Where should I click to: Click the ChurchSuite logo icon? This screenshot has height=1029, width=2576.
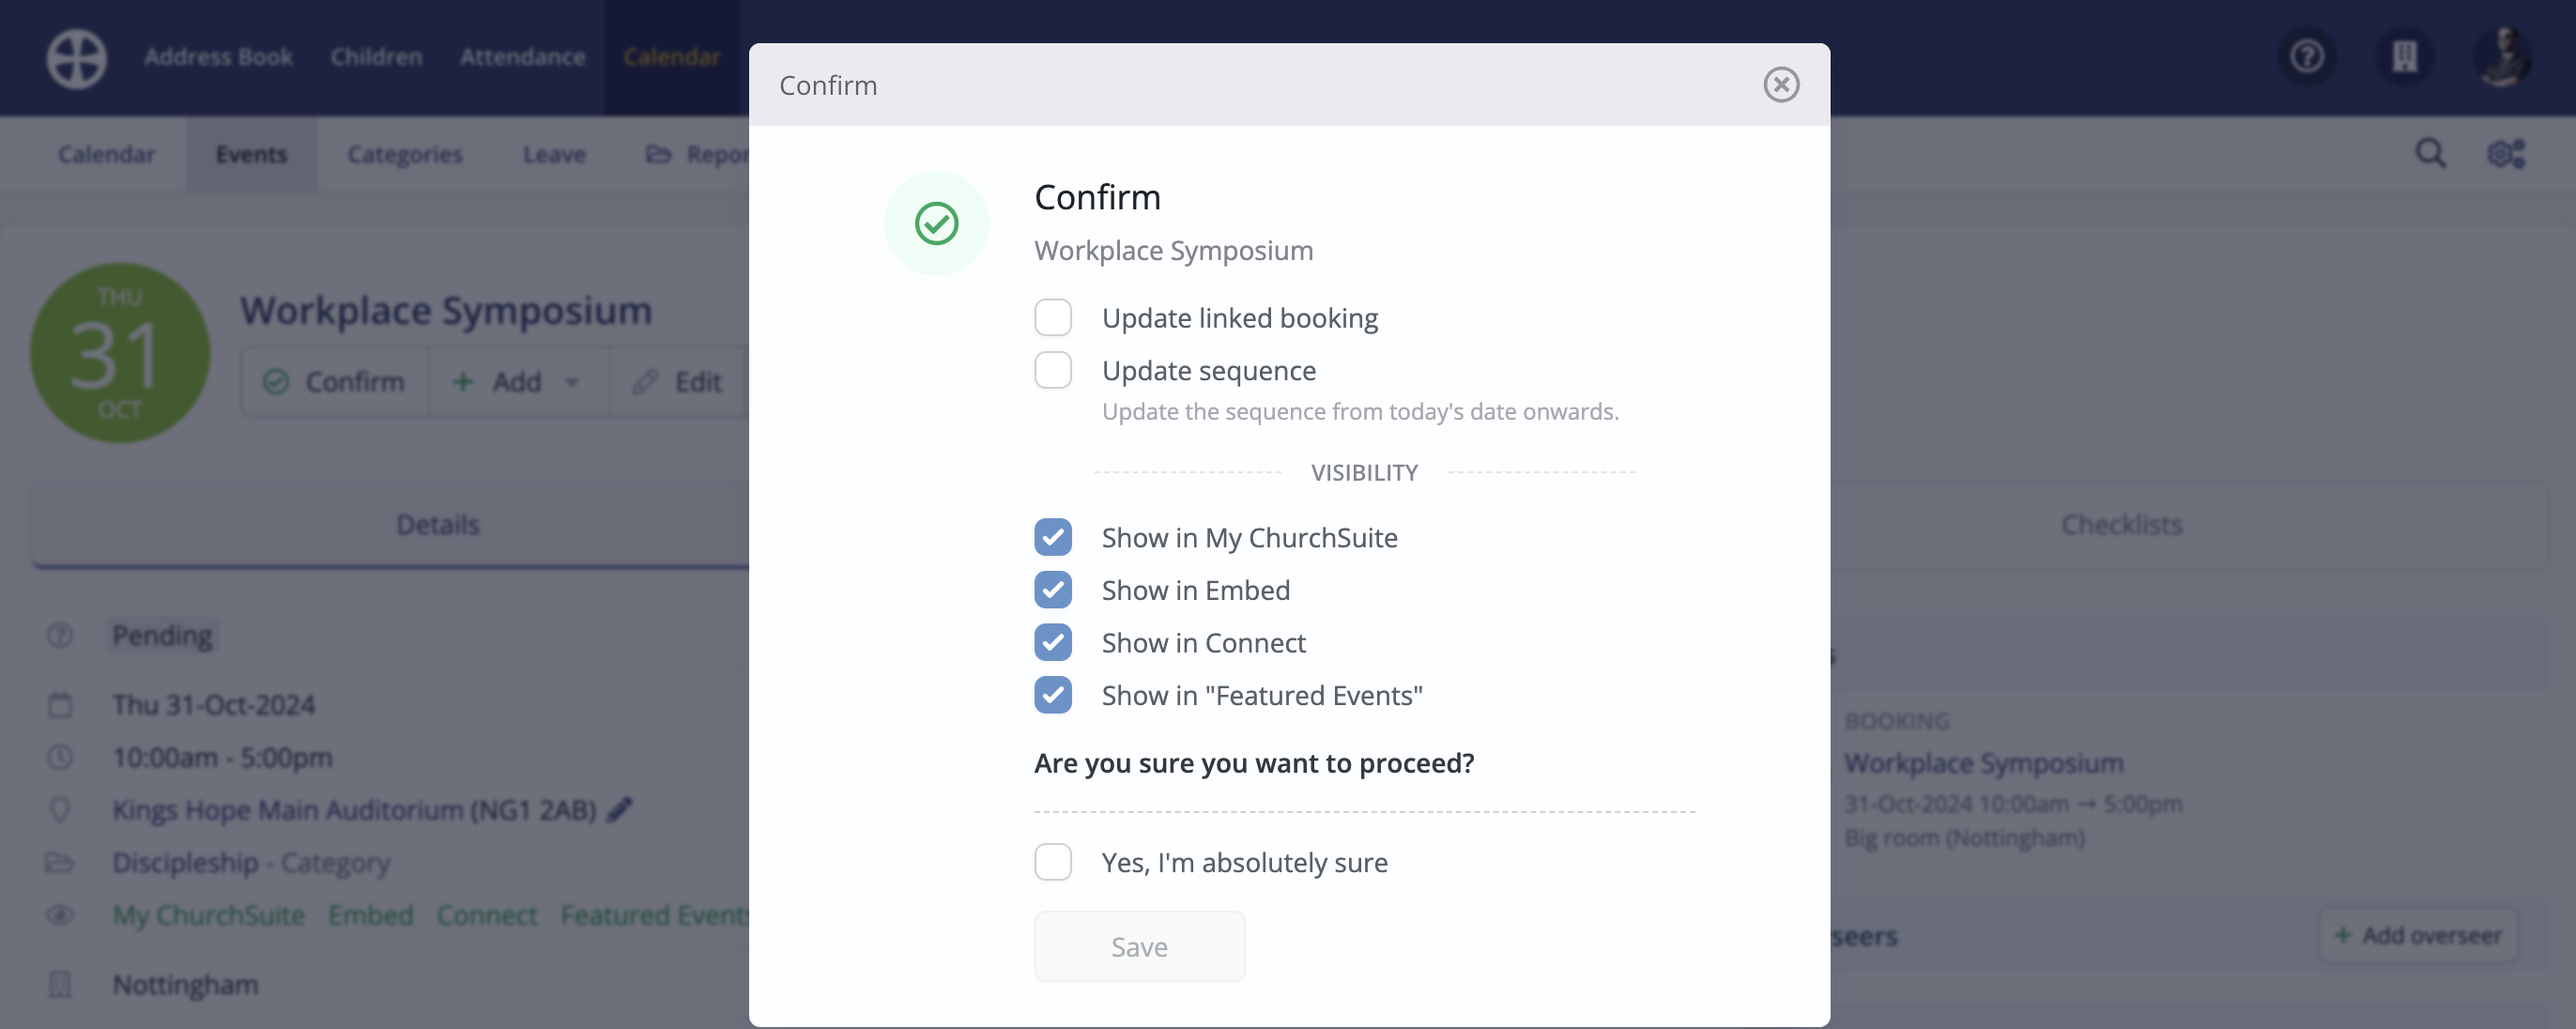76,58
